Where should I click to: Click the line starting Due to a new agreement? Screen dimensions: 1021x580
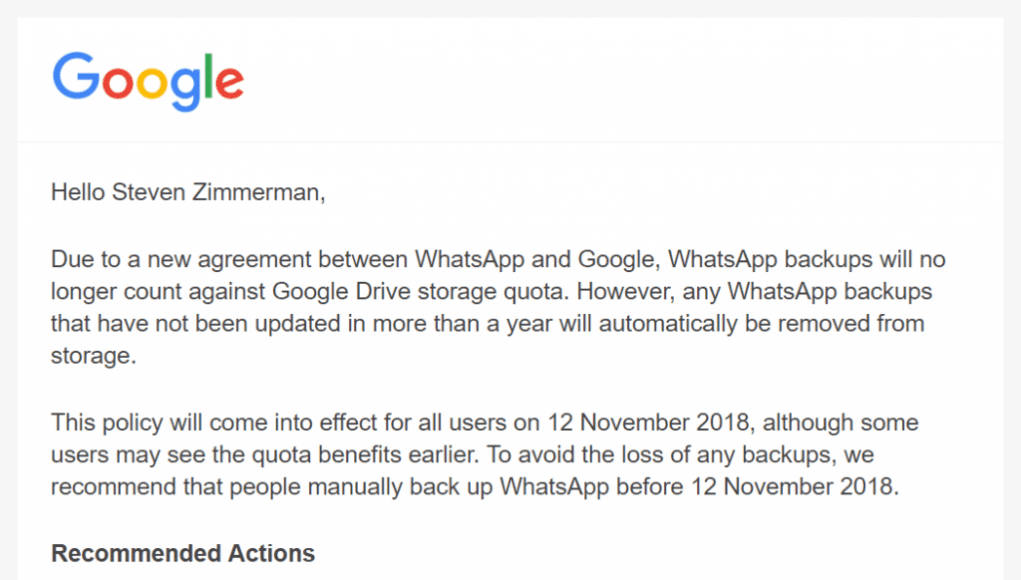[498, 259]
